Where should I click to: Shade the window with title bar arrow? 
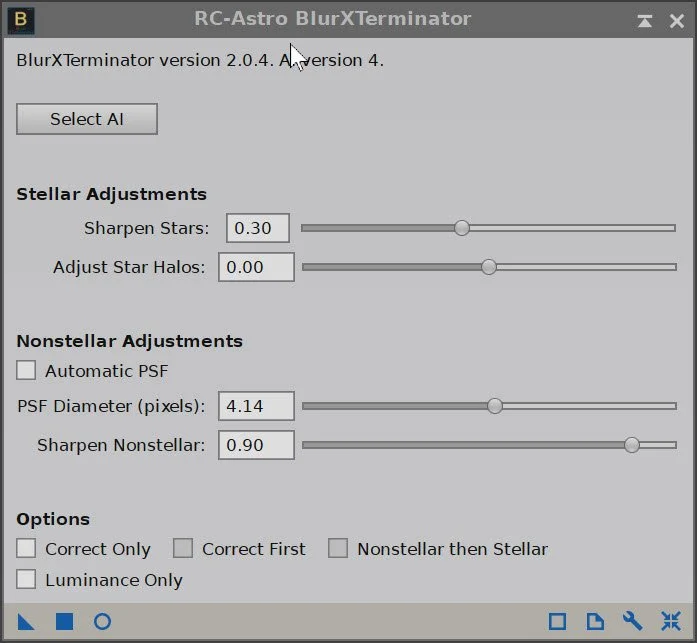click(x=645, y=20)
